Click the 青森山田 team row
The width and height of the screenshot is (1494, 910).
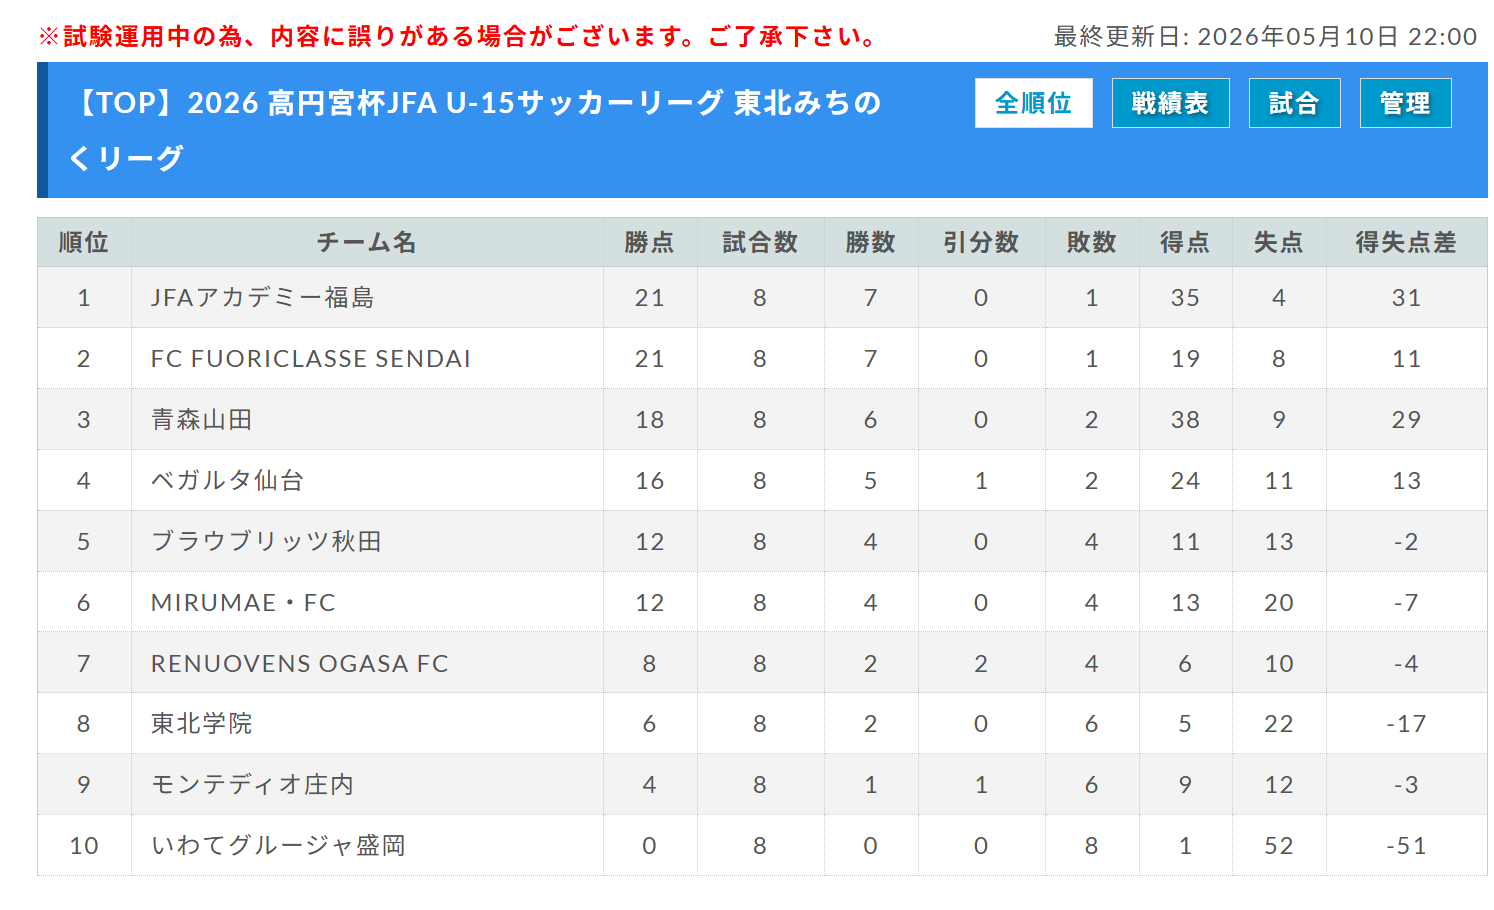click(x=762, y=419)
